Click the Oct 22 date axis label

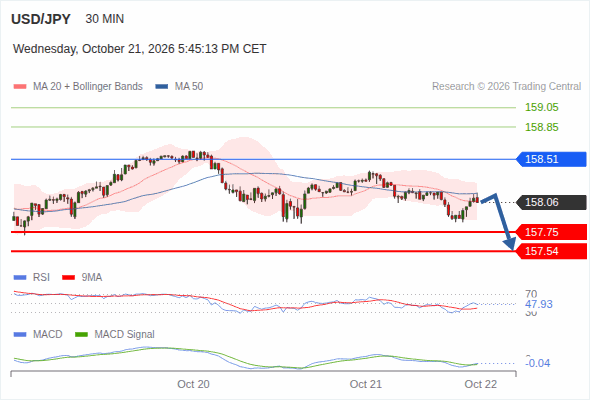click(x=481, y=384)
